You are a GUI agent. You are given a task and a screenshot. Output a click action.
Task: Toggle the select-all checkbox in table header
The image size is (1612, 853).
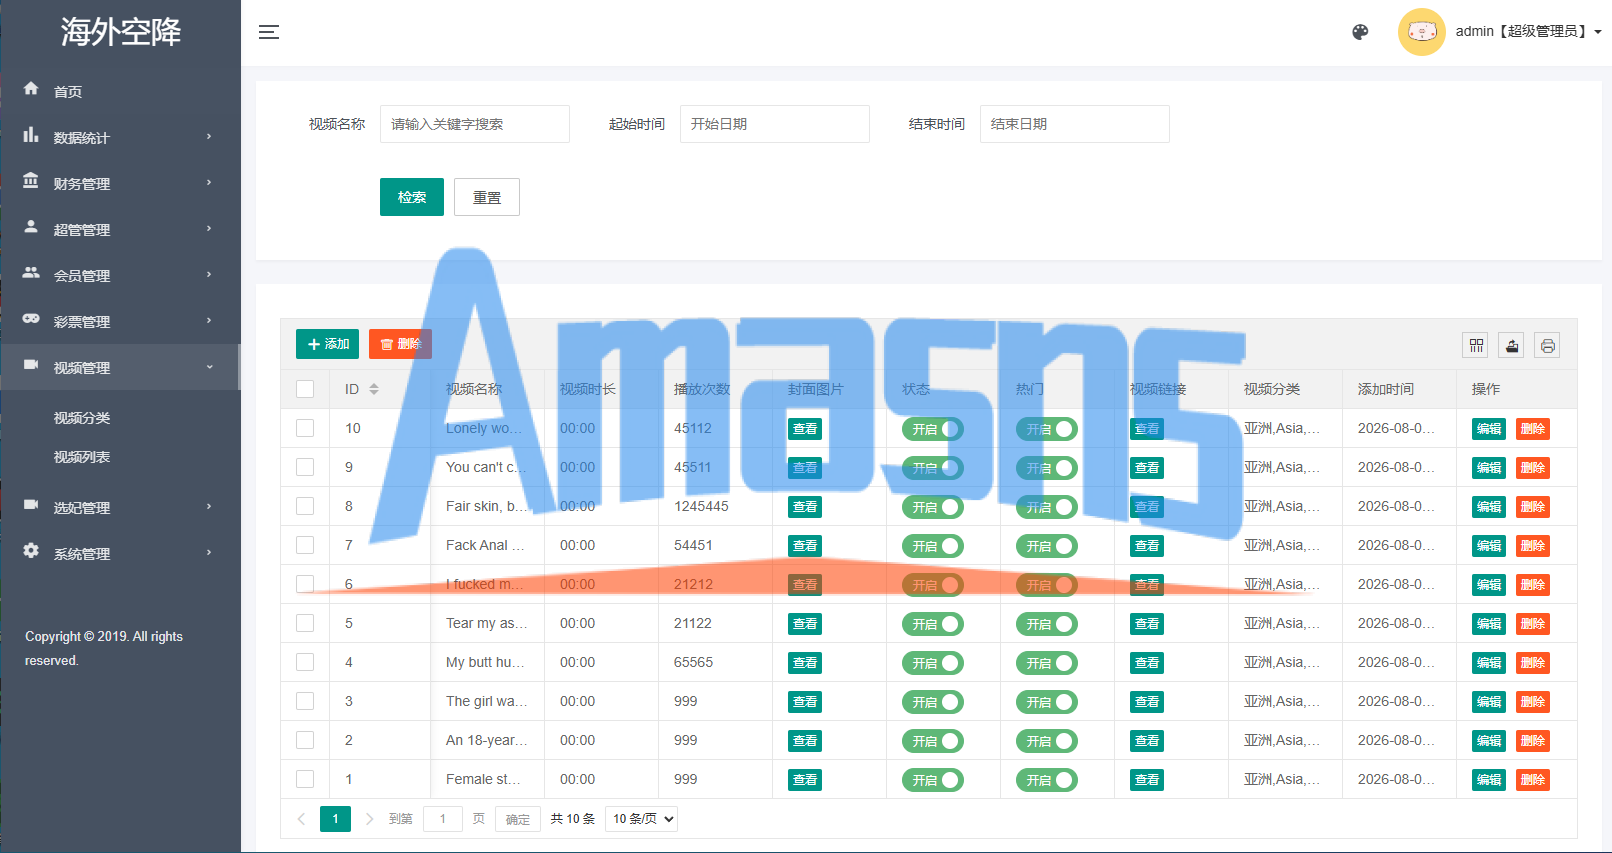click(x=305, y=389)
